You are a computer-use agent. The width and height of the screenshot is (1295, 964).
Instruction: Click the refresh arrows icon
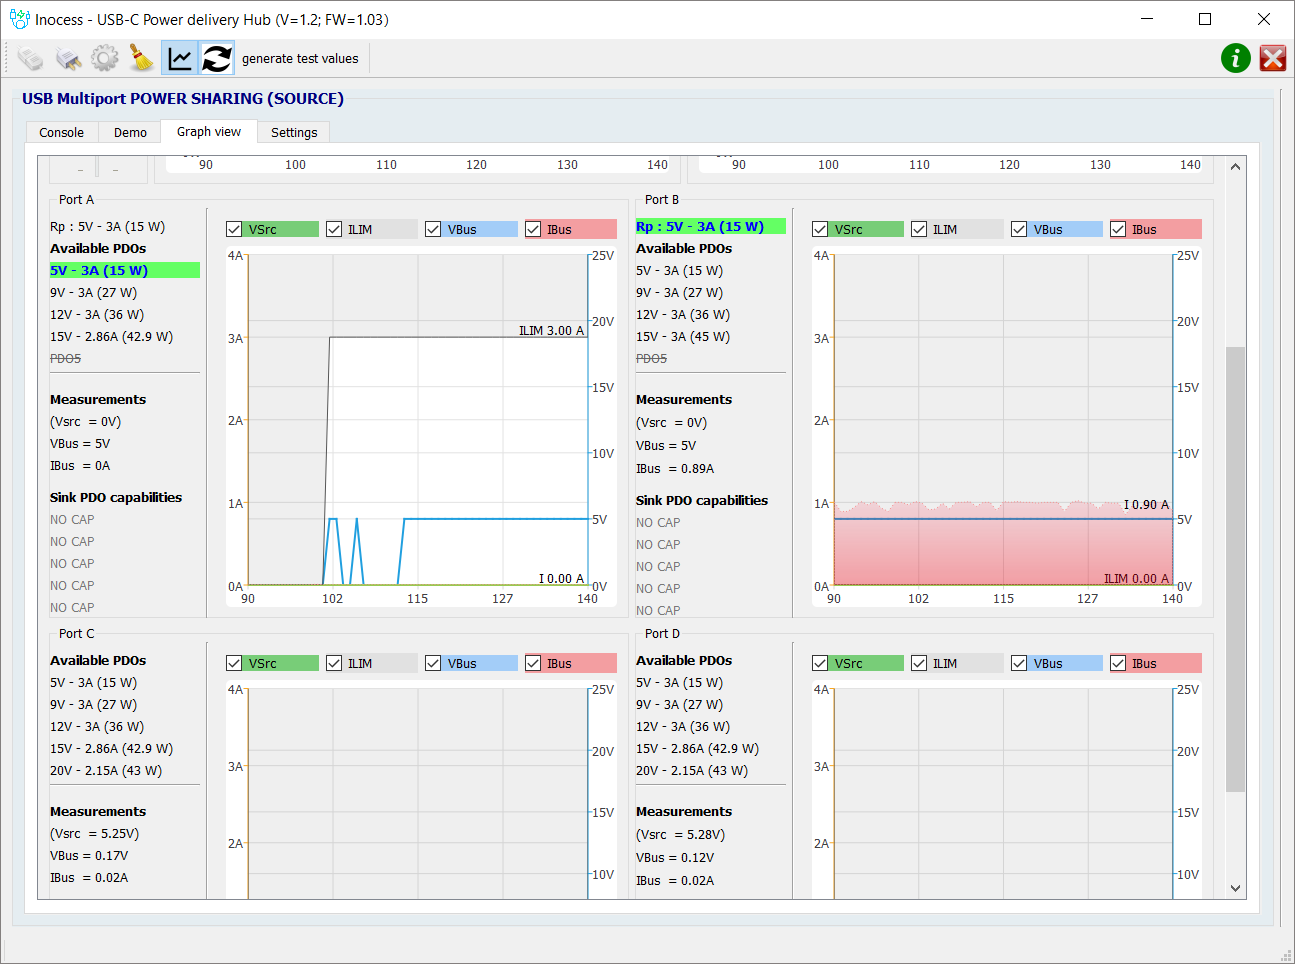(217, 59)
